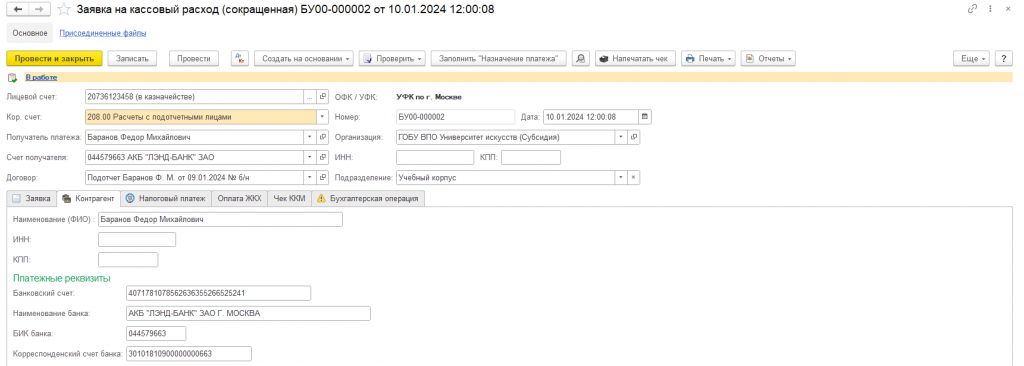Click the 'Банковский счет' input field
Screen dimensions: 1024x366
point(218,293)
